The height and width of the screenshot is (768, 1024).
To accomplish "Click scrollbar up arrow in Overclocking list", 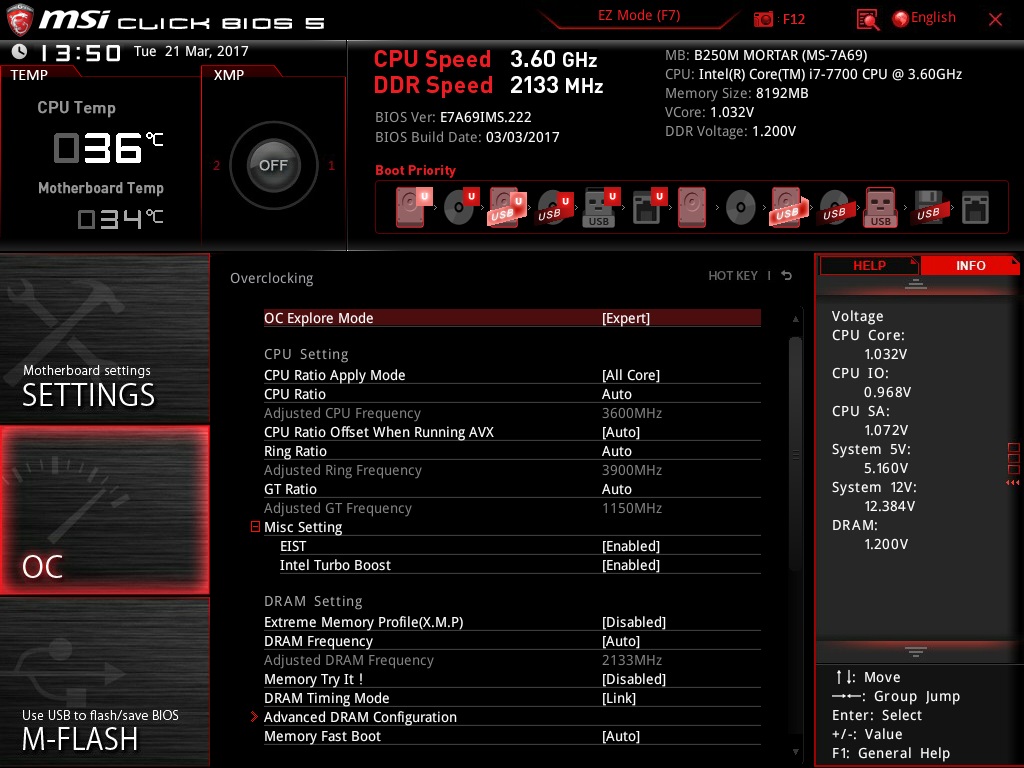I will 795,319.
